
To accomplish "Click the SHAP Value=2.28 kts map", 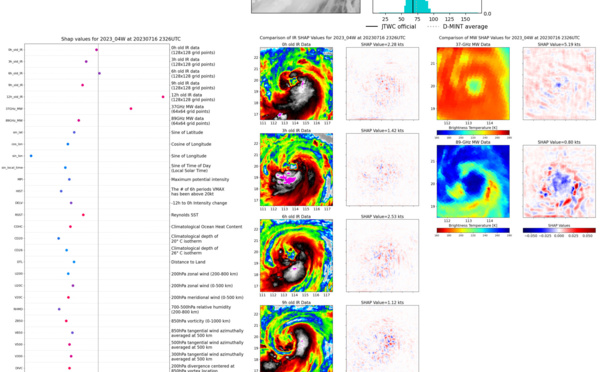I will pyautogui.click(x=382, y=83).
